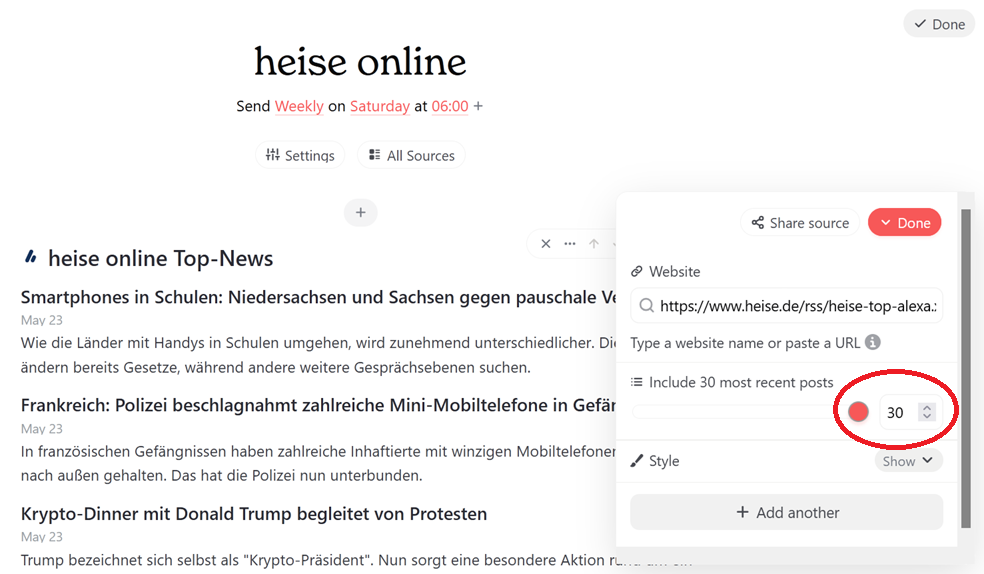Open three-dot more options for source
The image size is (984, 574).
570,243
